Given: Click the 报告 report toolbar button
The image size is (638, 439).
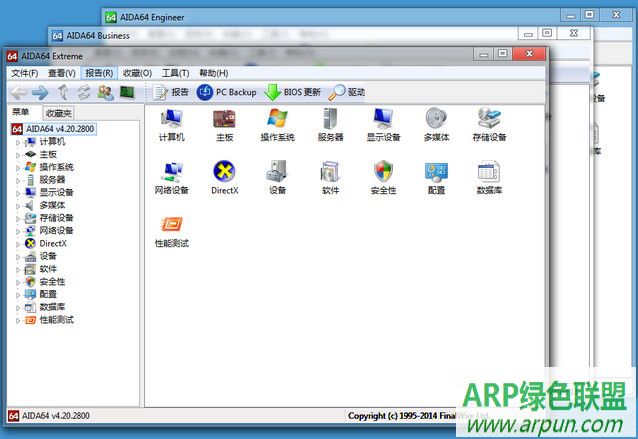Looking at the screenshot, I should point(171,92).
